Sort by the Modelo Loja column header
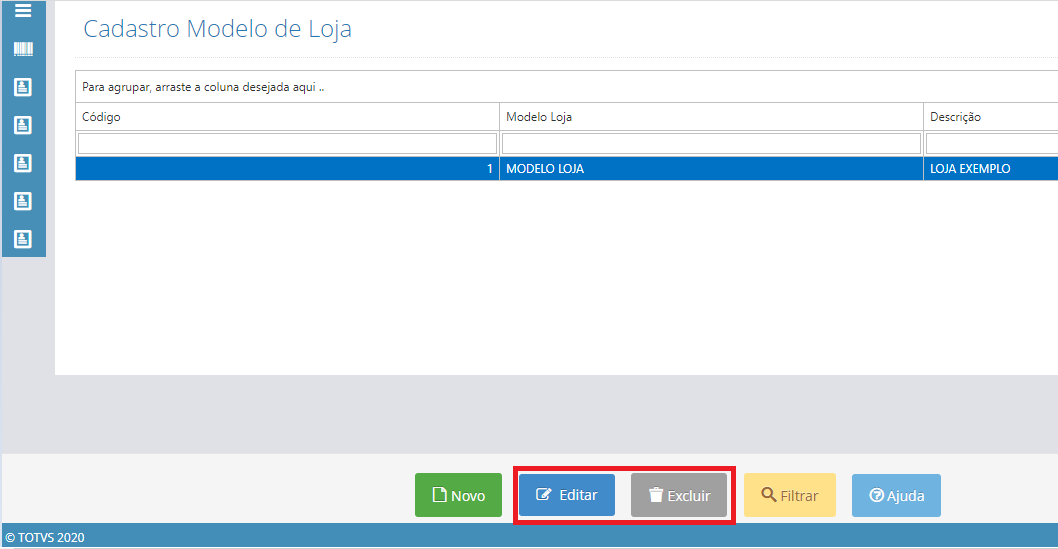Screen dimensions: 1058x549 click(x=711, y=117)
